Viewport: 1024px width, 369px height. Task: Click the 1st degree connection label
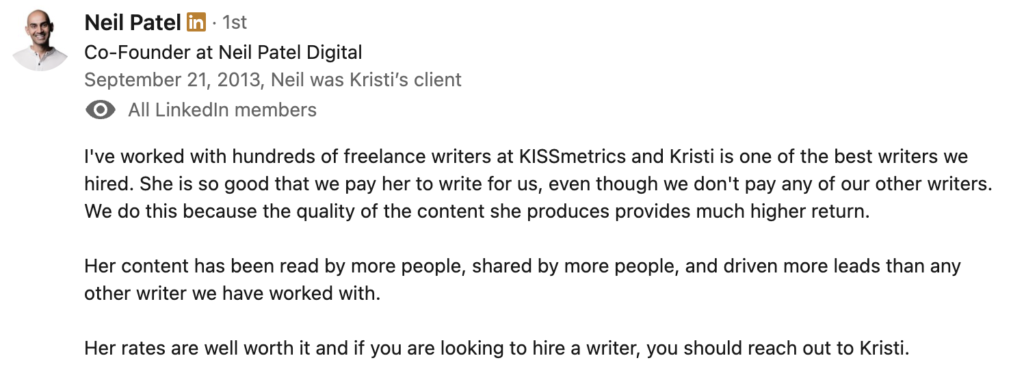point(234,23)
